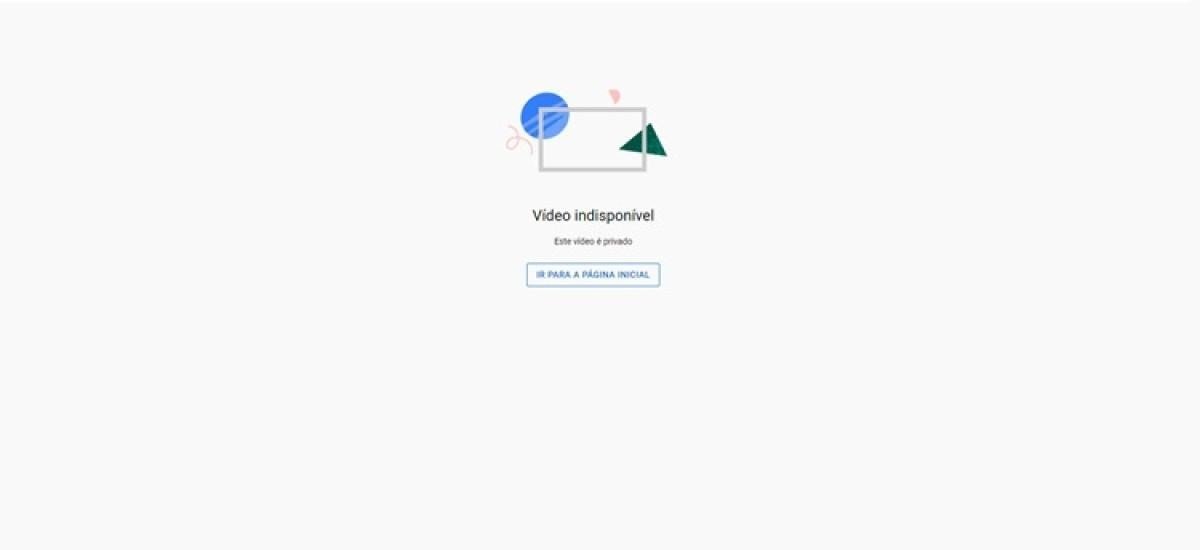The height and width of the screenshot is (550, 1200).
Task: Click inside the empty gray video frame
Action: pyautogui.click(x=592, y=139)
